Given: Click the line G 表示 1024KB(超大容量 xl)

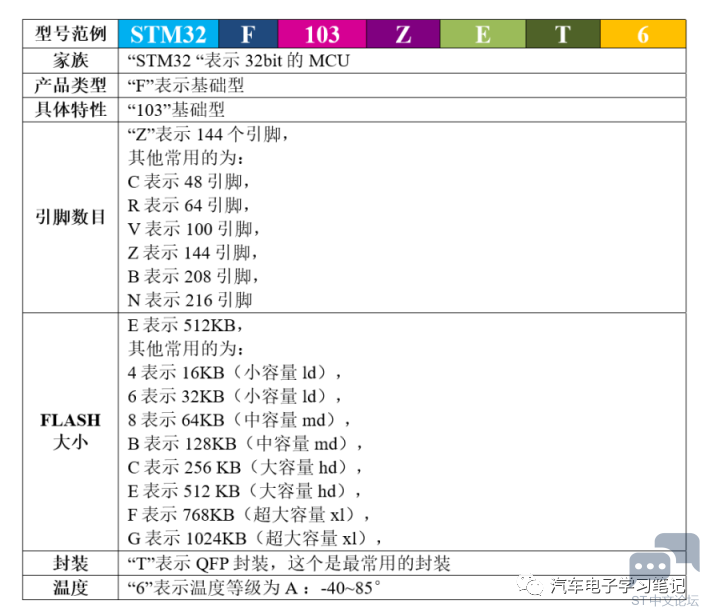Looking at the screenshot, I should click(254, 539).
